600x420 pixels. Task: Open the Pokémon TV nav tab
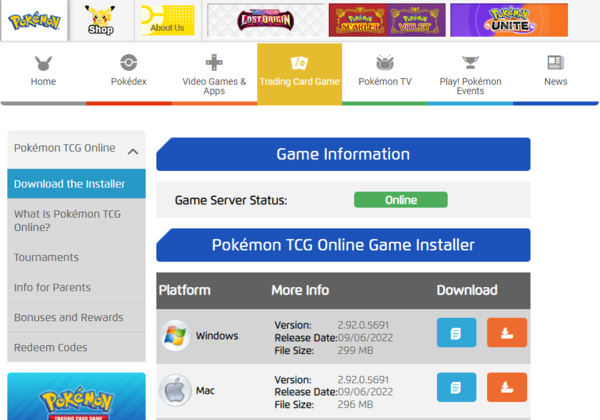(x=385, y=73)
